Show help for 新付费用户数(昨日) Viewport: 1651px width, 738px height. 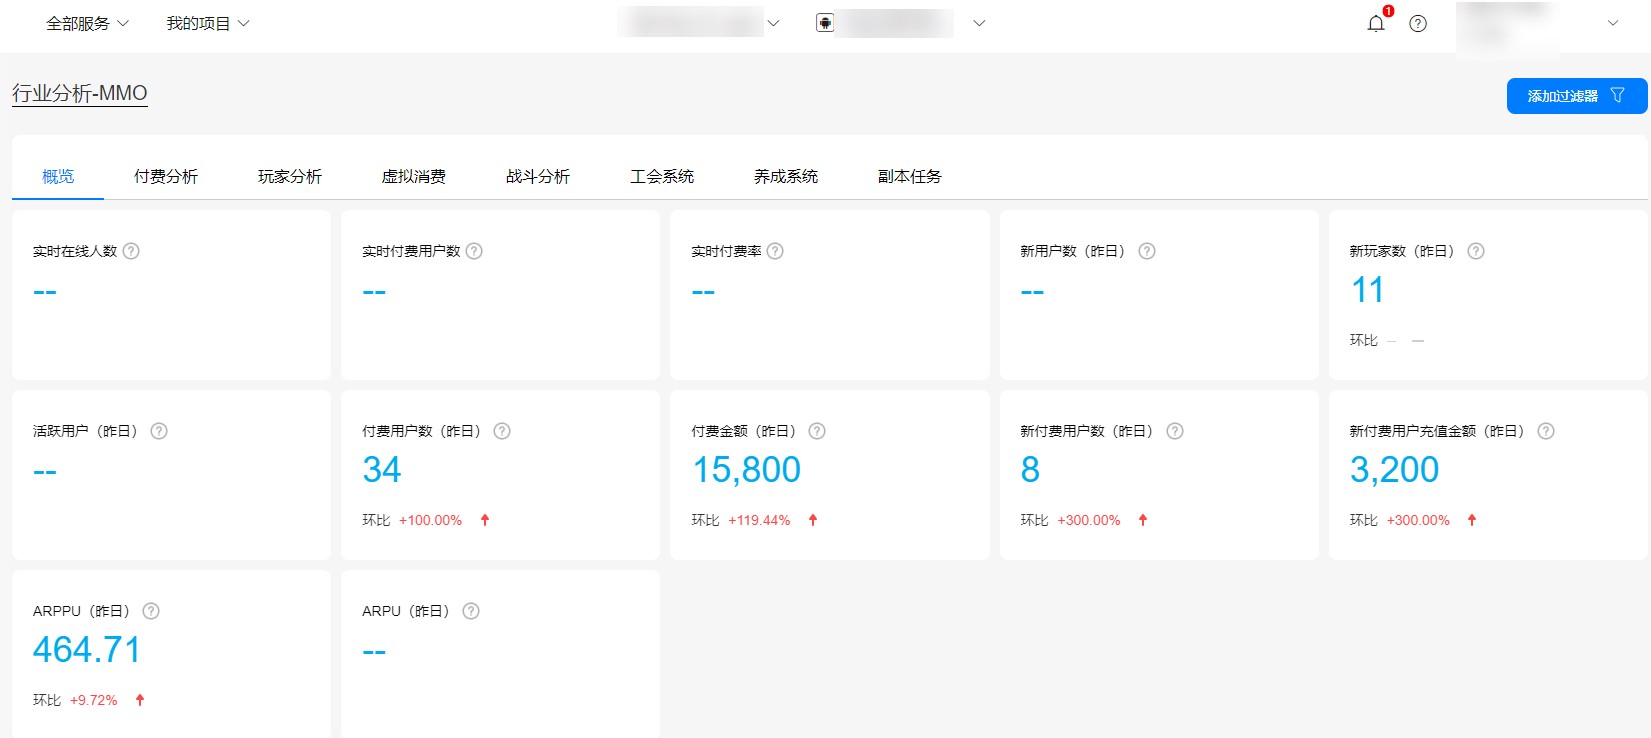pyautogui.click(x=1175, y=431)
